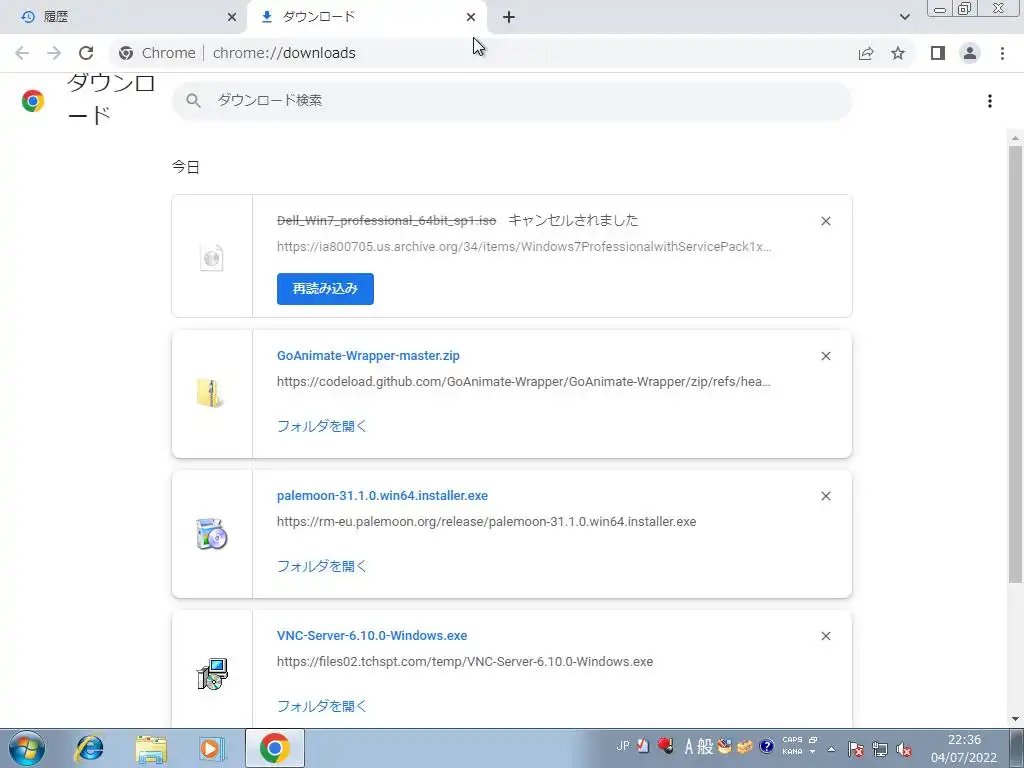Click the Dell_Win7 ISO source URL
This screenshot has width=1024, height=768.
point(524,247)
